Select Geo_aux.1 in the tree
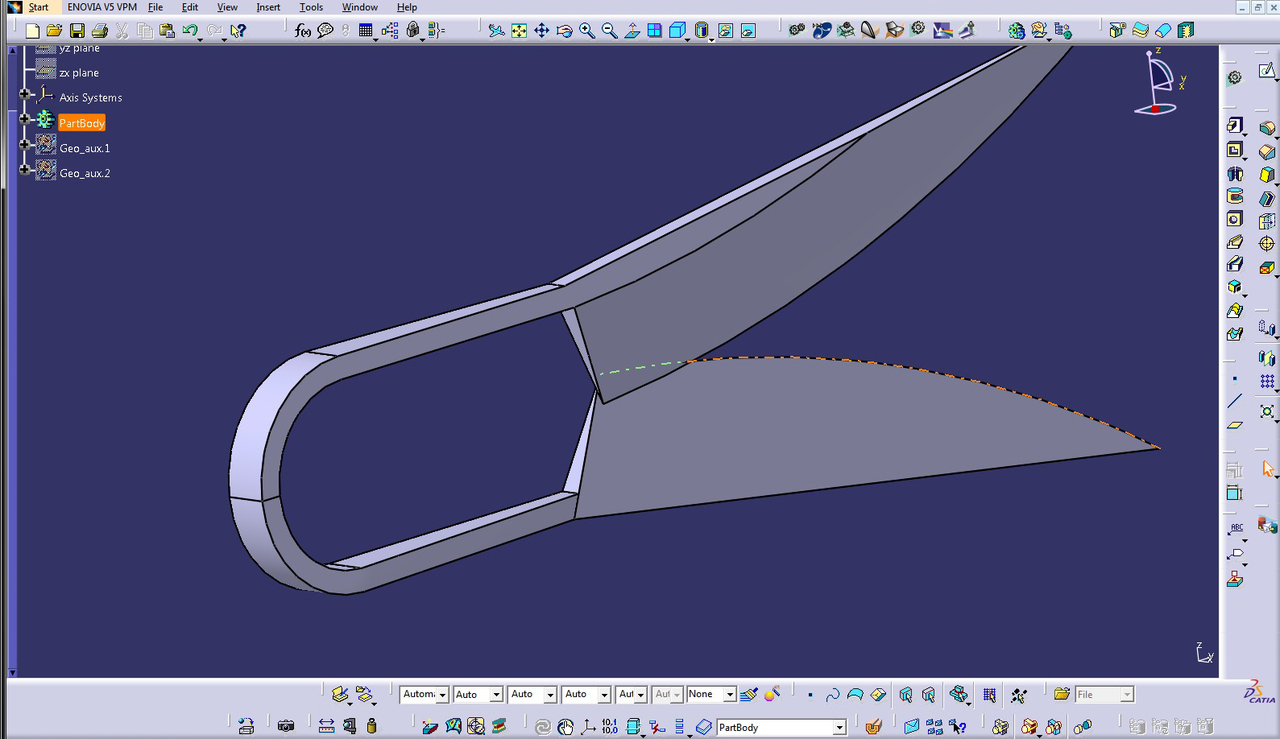The image size is (1280, 739). (x=85, y=148)
